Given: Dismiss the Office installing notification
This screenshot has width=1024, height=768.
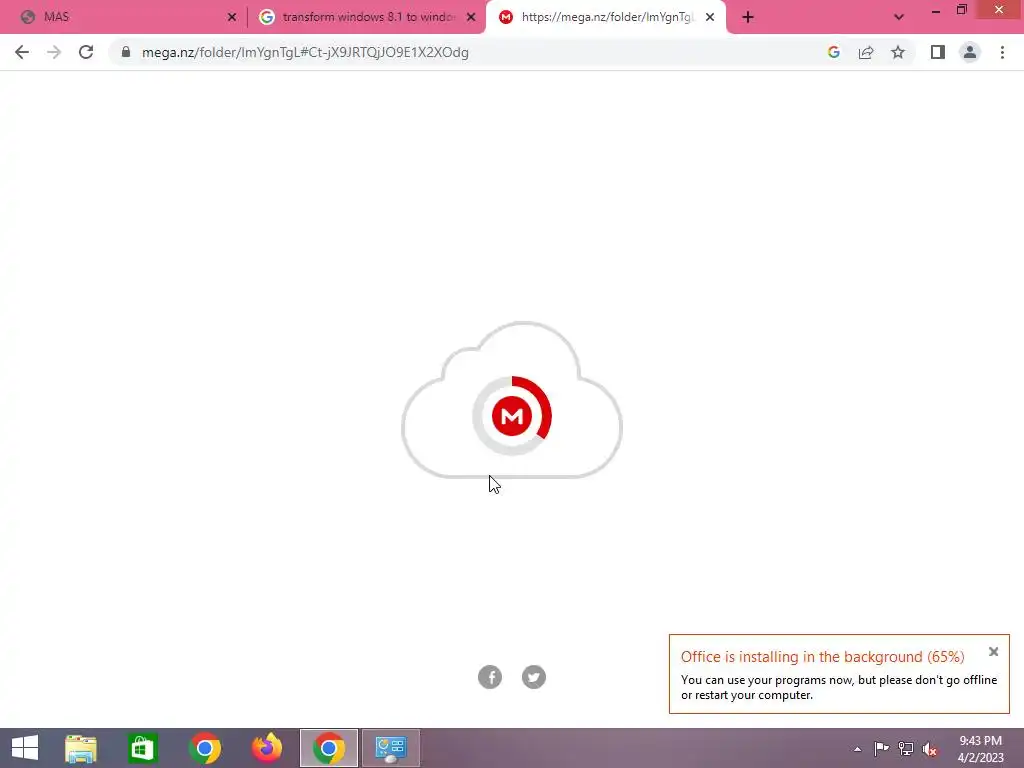Looking at the screenshot, I should tap(993, 652).
